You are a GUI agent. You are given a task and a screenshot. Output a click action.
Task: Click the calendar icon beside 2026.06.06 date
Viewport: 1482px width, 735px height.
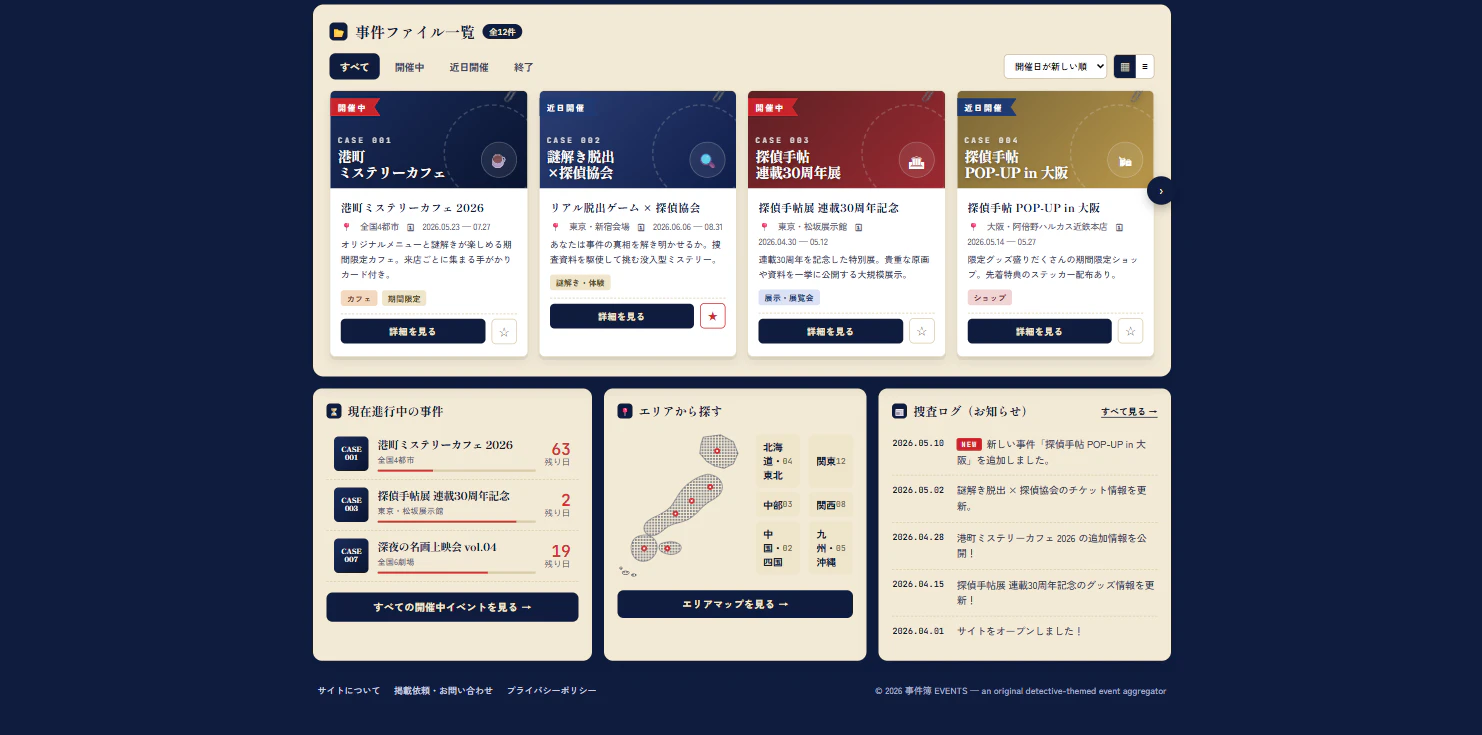pos(641,228)
